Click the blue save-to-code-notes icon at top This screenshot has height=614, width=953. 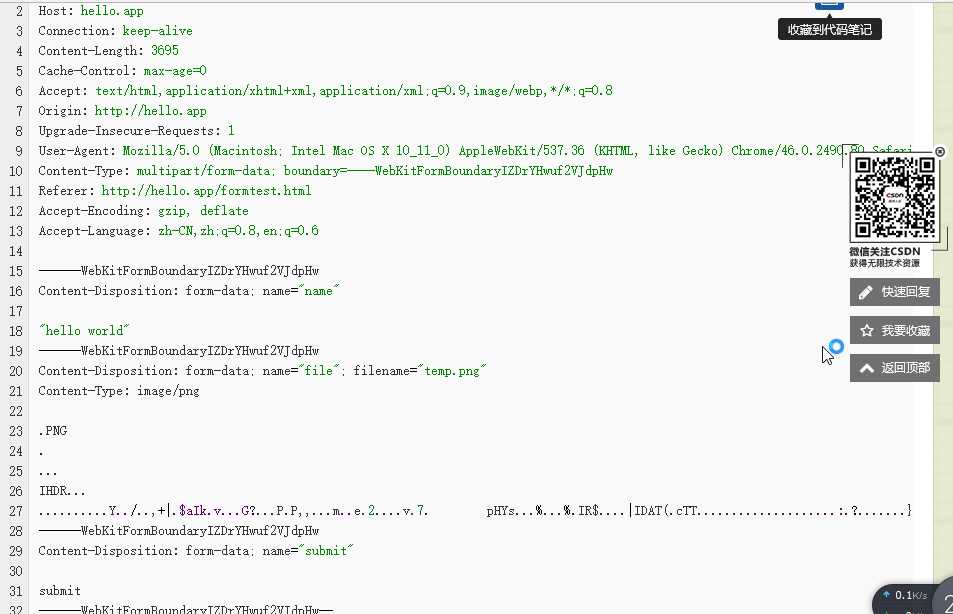click(829, 5)
